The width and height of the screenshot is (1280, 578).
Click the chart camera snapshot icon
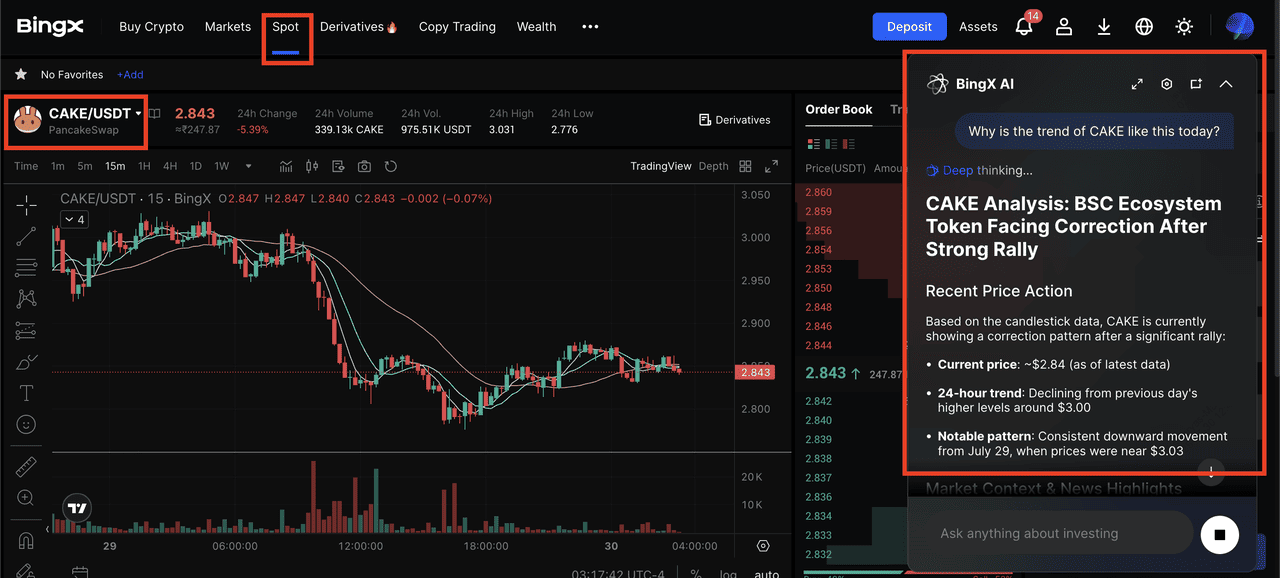pyautogui.click(x=364, y=166)
